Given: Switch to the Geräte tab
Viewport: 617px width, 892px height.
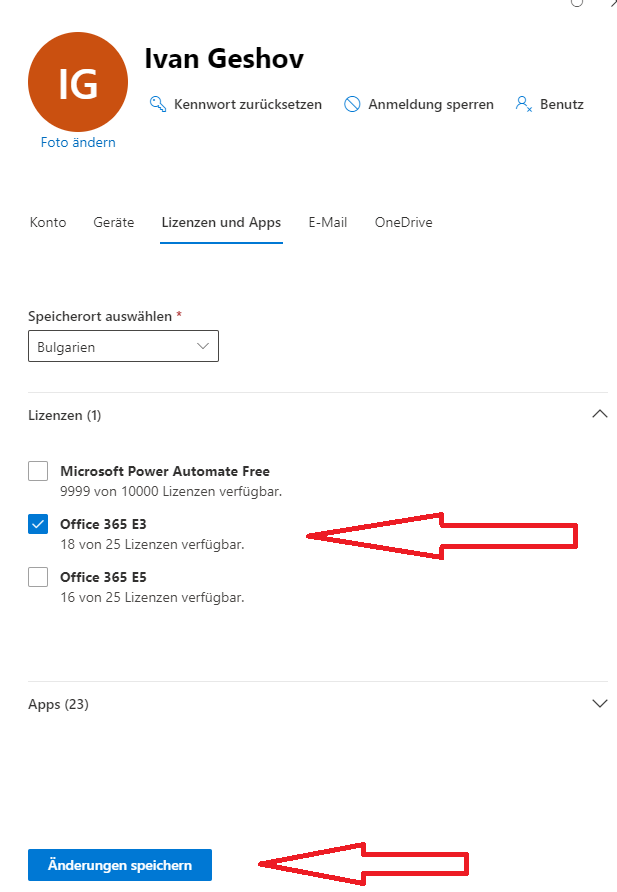Looking at the screenshot, I should tap(114, 222).
